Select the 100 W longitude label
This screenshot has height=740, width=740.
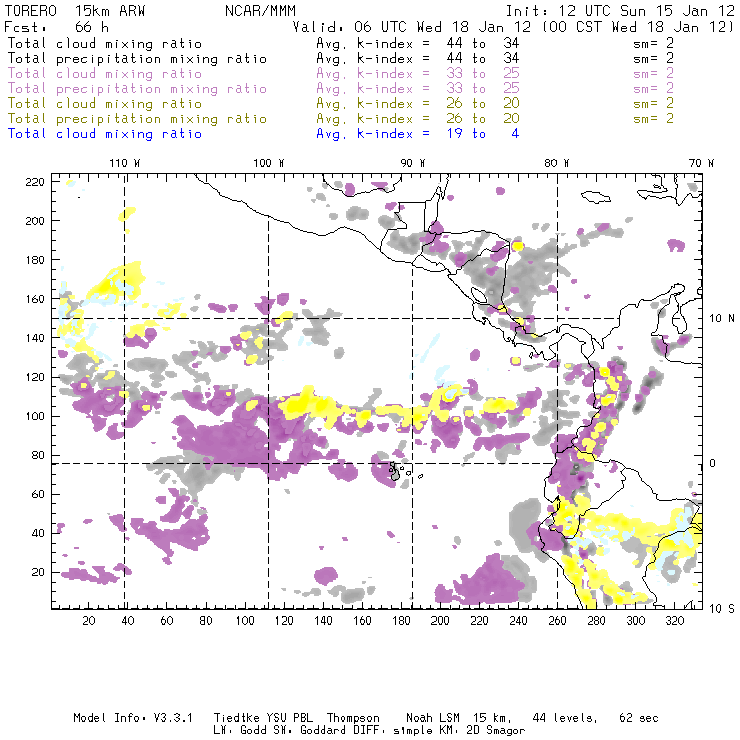pos(269,163)
